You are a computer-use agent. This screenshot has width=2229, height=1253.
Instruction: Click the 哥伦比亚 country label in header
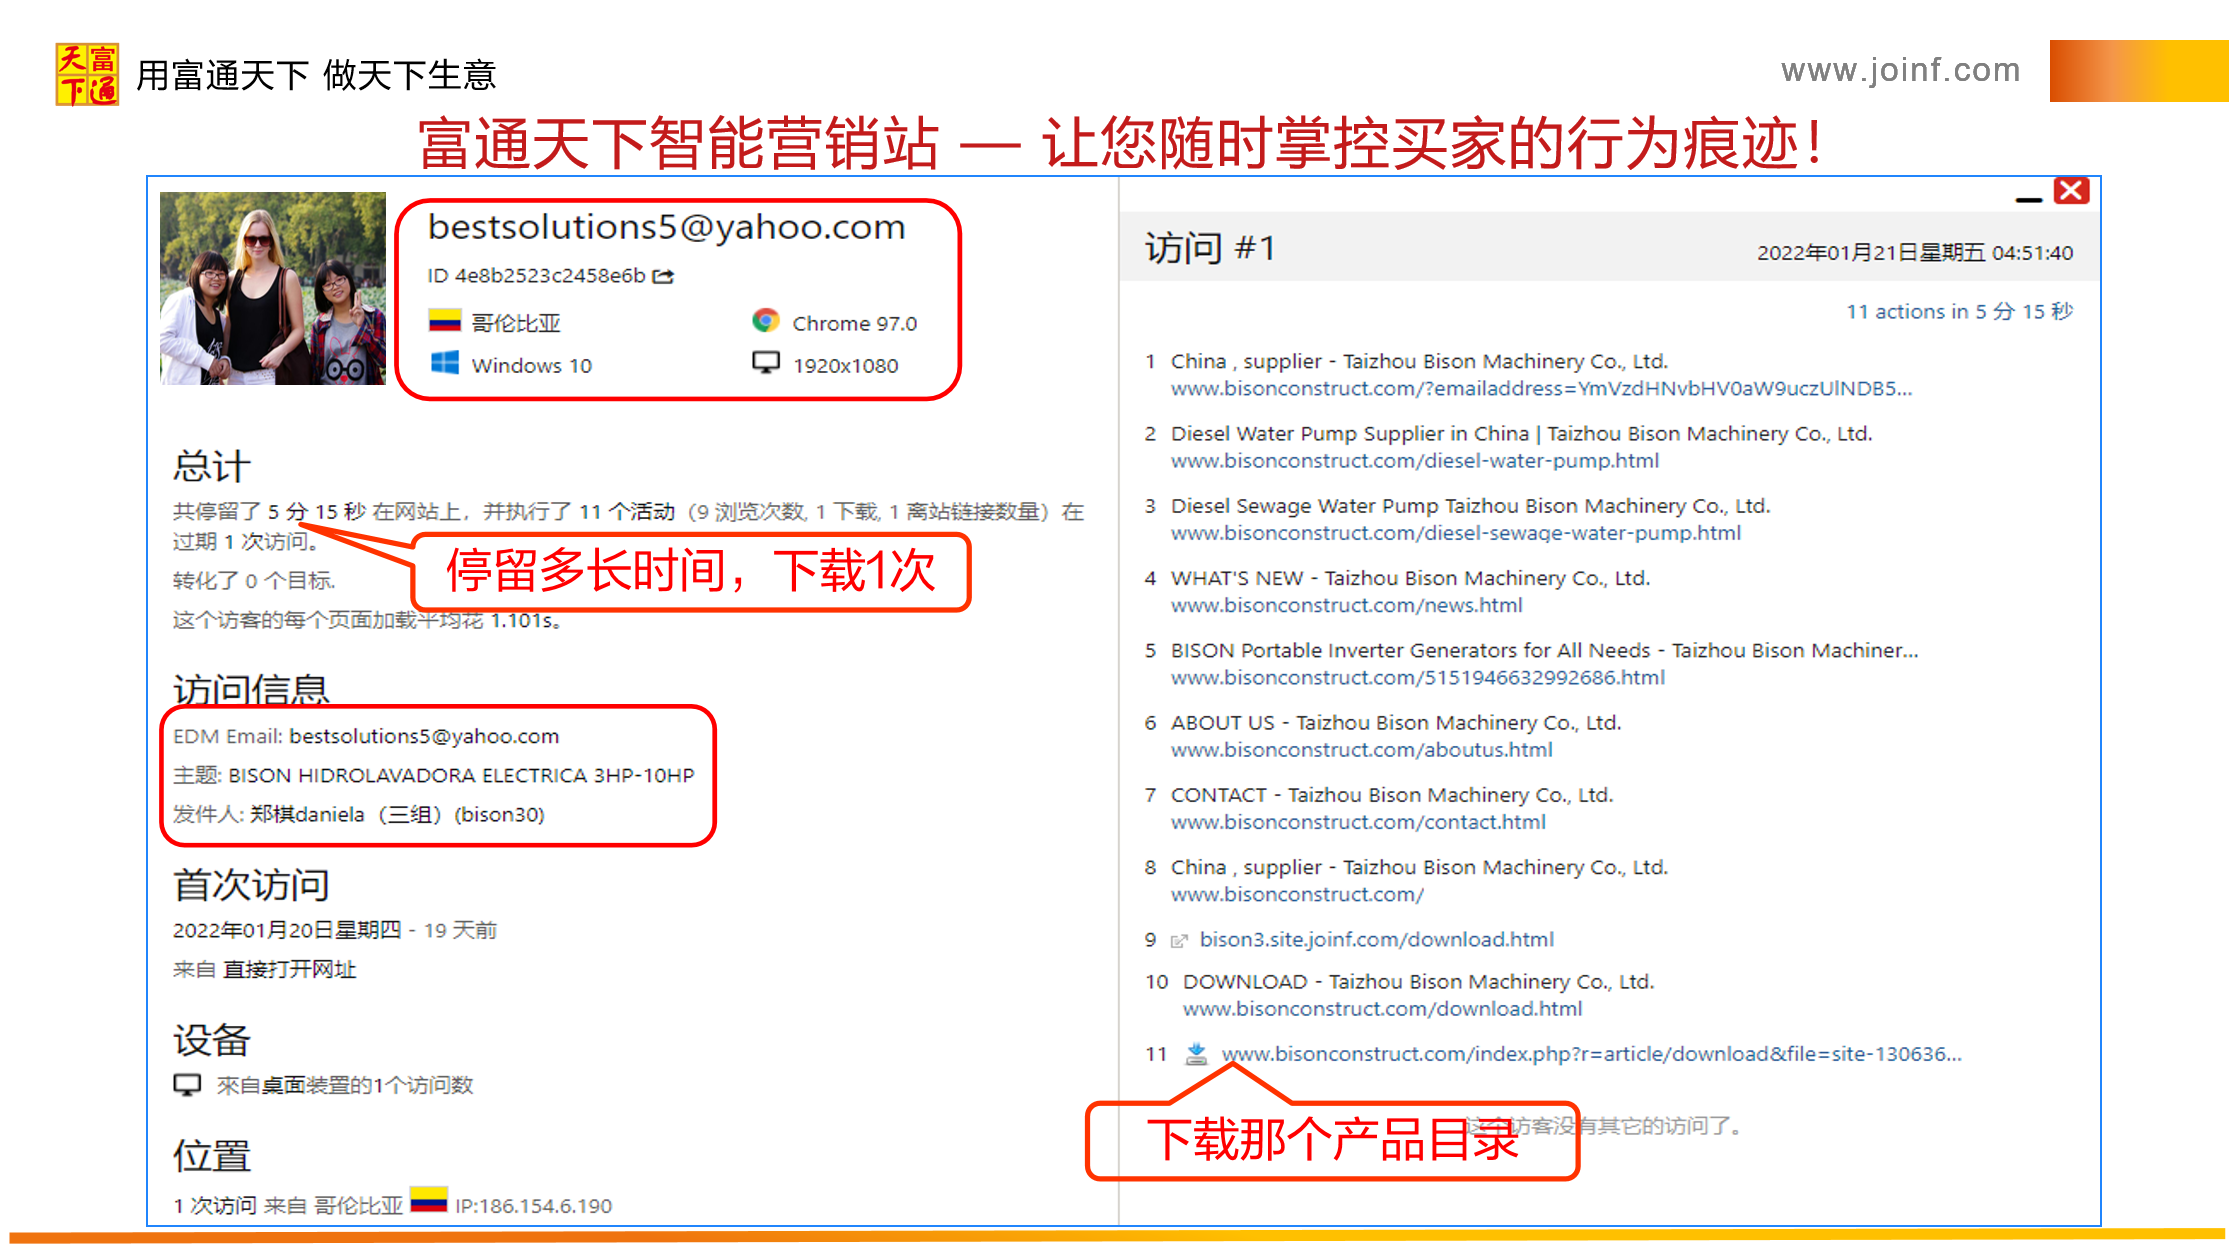coord(516,323)
